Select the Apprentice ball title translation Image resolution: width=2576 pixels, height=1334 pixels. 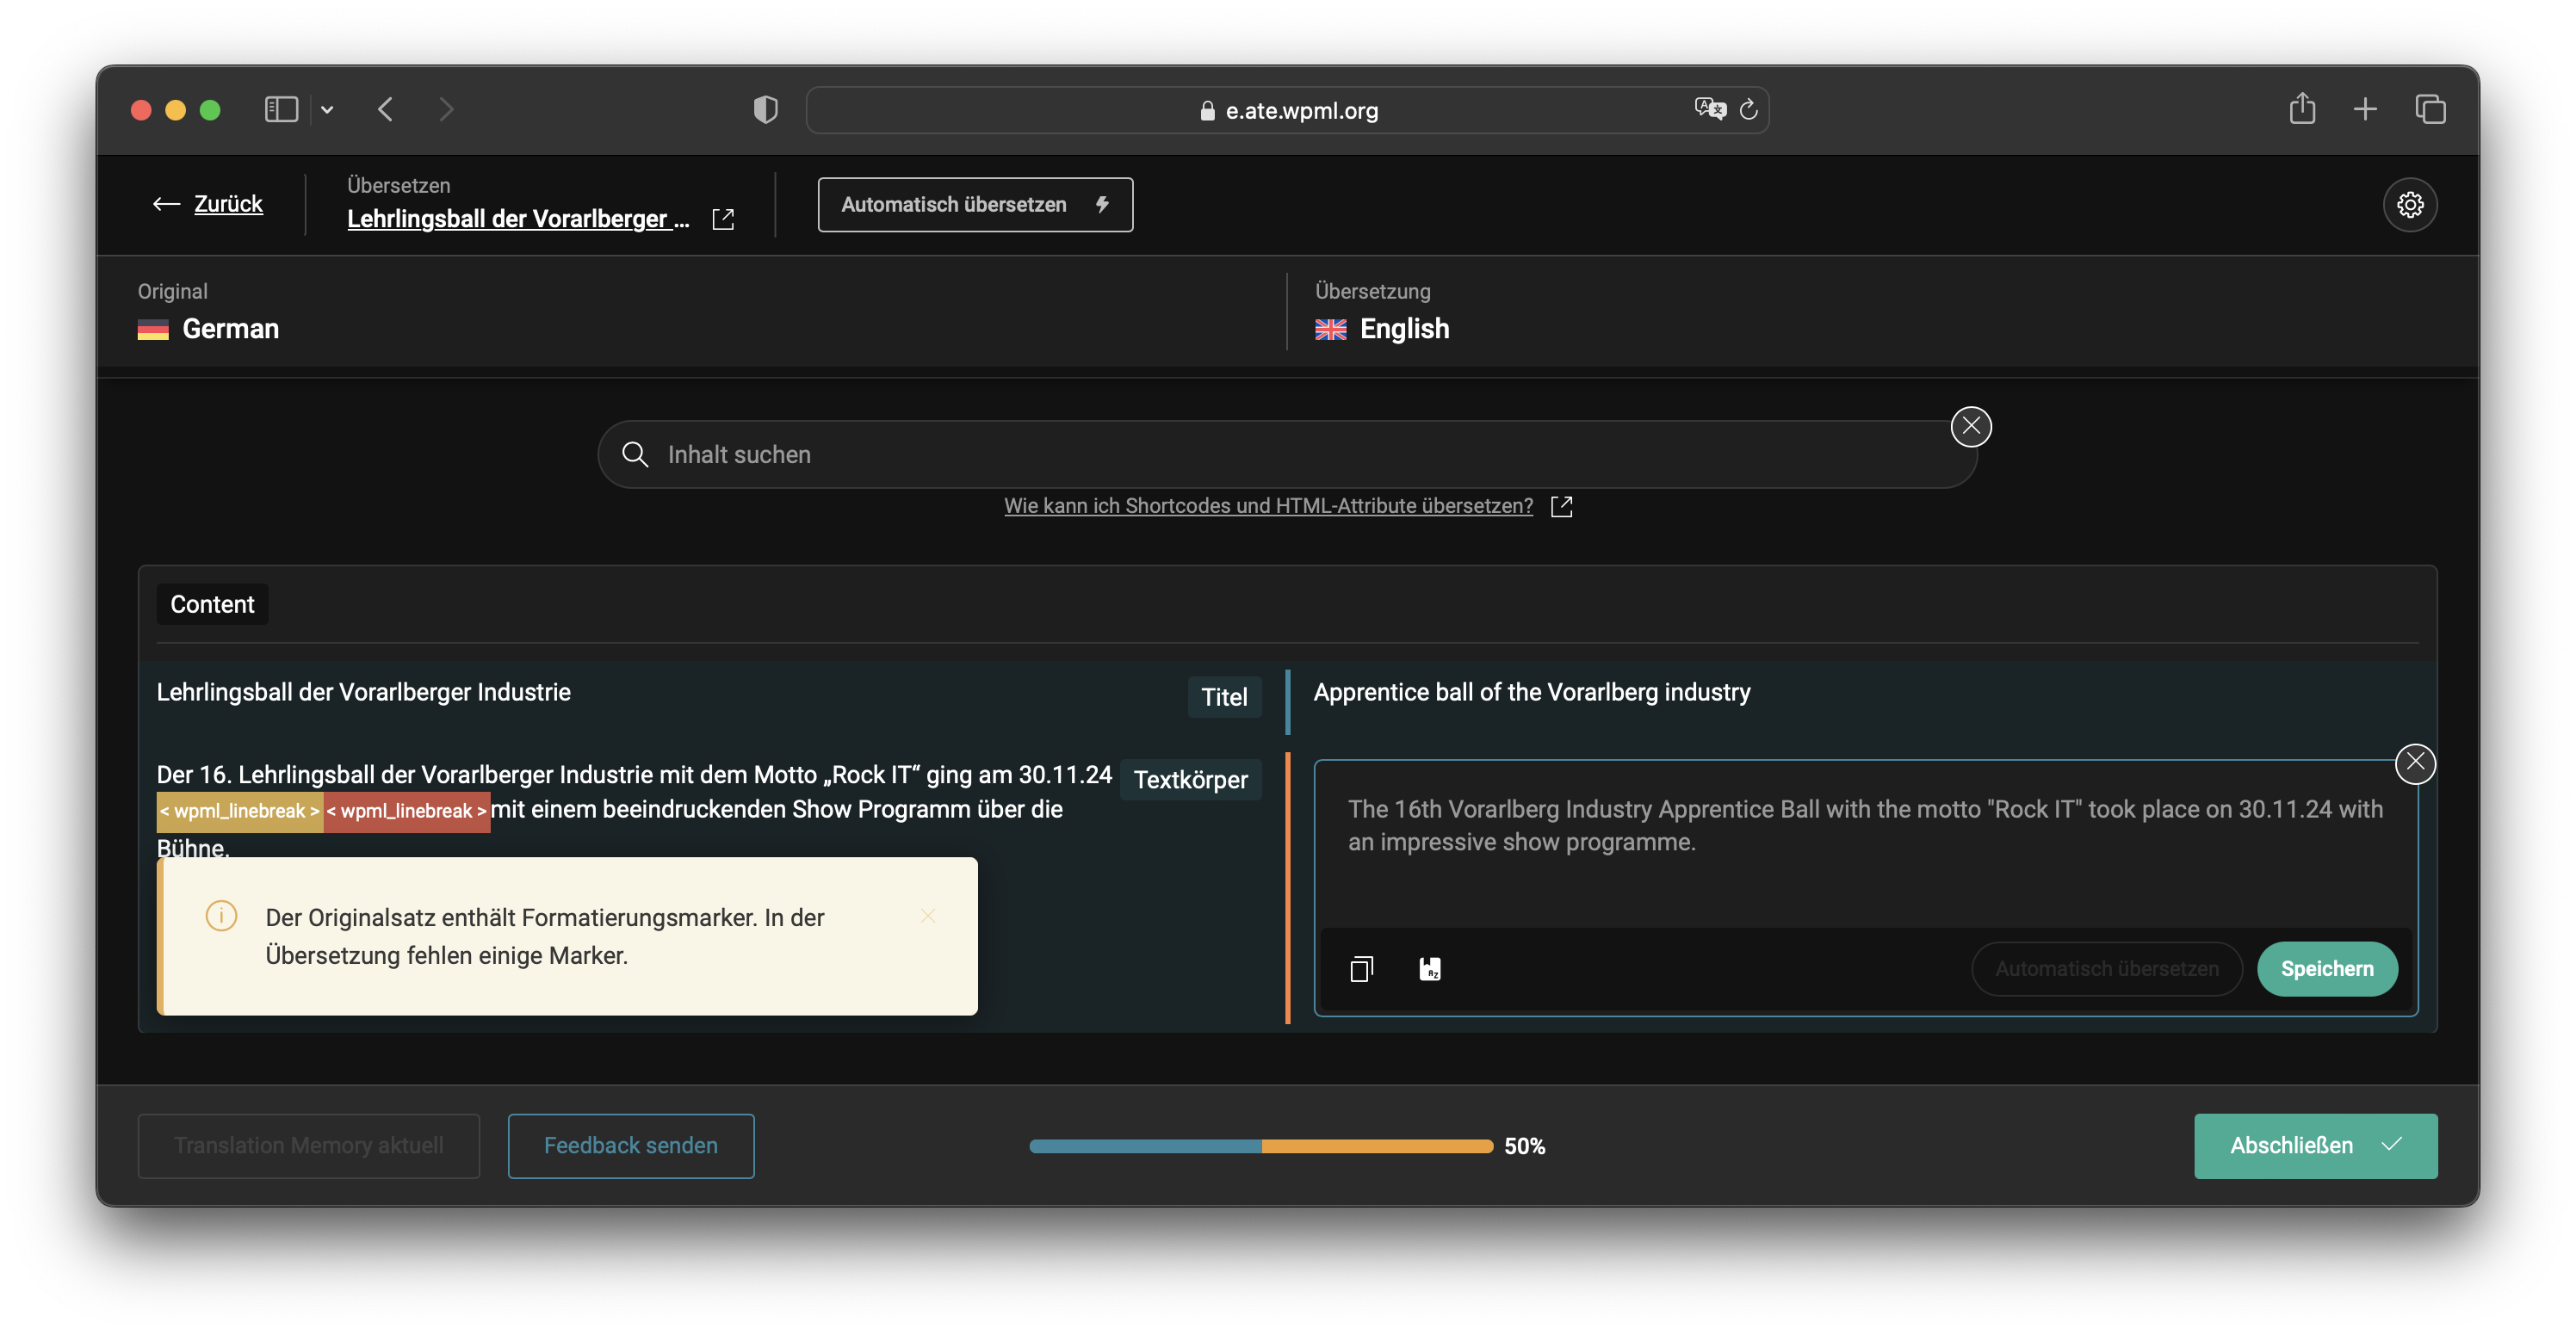[1531, 693]
